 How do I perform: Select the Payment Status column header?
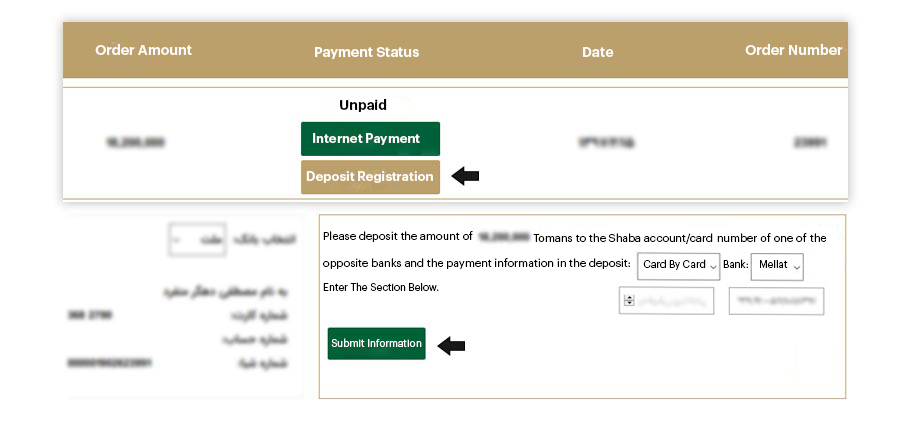(x=366, y=52)
